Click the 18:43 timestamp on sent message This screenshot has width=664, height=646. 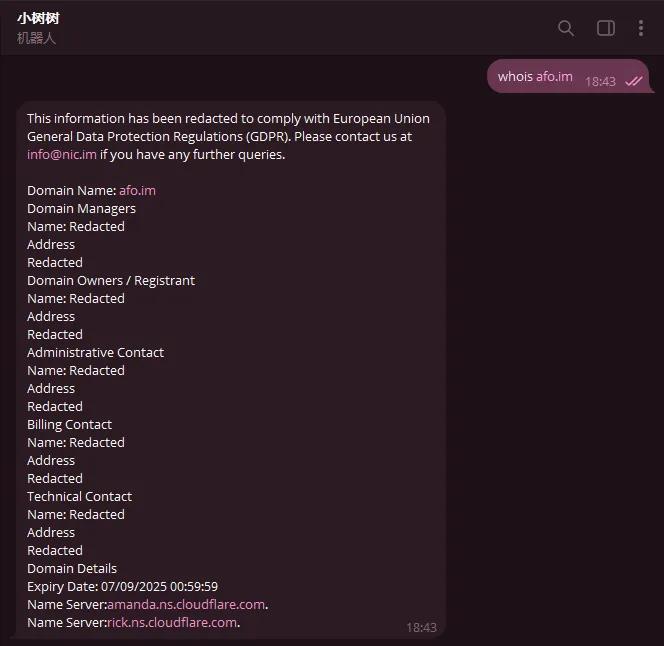pos(600,81)
